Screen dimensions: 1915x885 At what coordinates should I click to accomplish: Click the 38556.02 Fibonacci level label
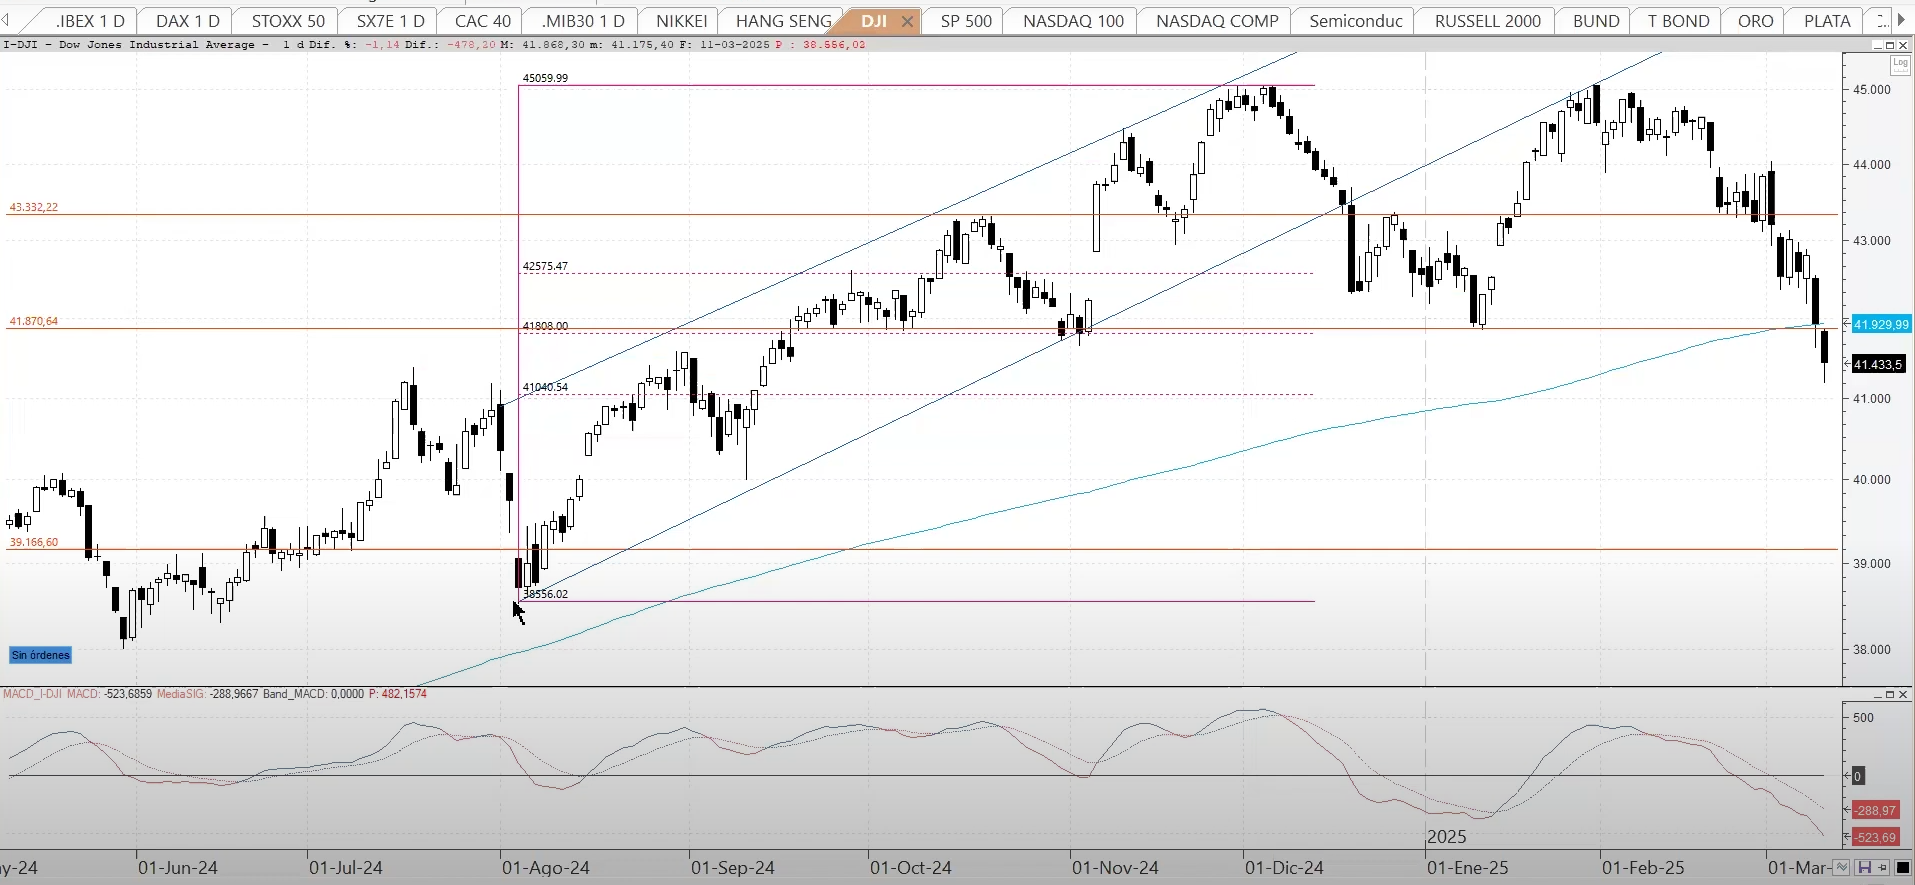[x=545, y=594]
